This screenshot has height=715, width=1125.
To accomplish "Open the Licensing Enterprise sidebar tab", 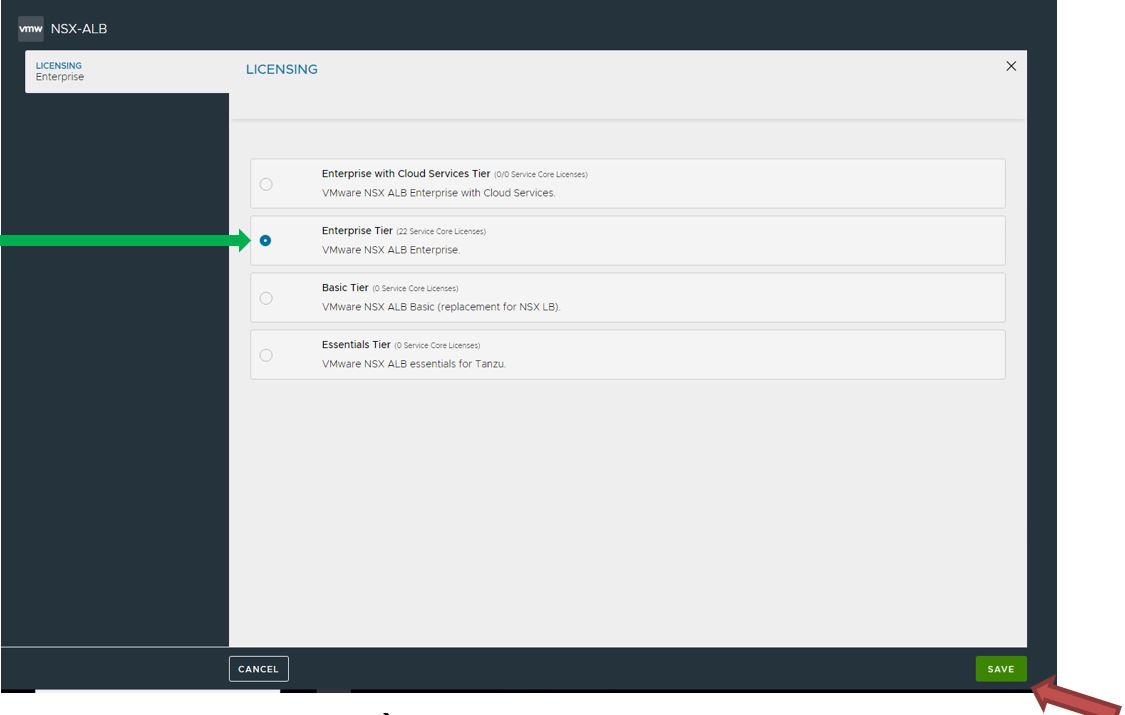I will (x=127, y=72).
